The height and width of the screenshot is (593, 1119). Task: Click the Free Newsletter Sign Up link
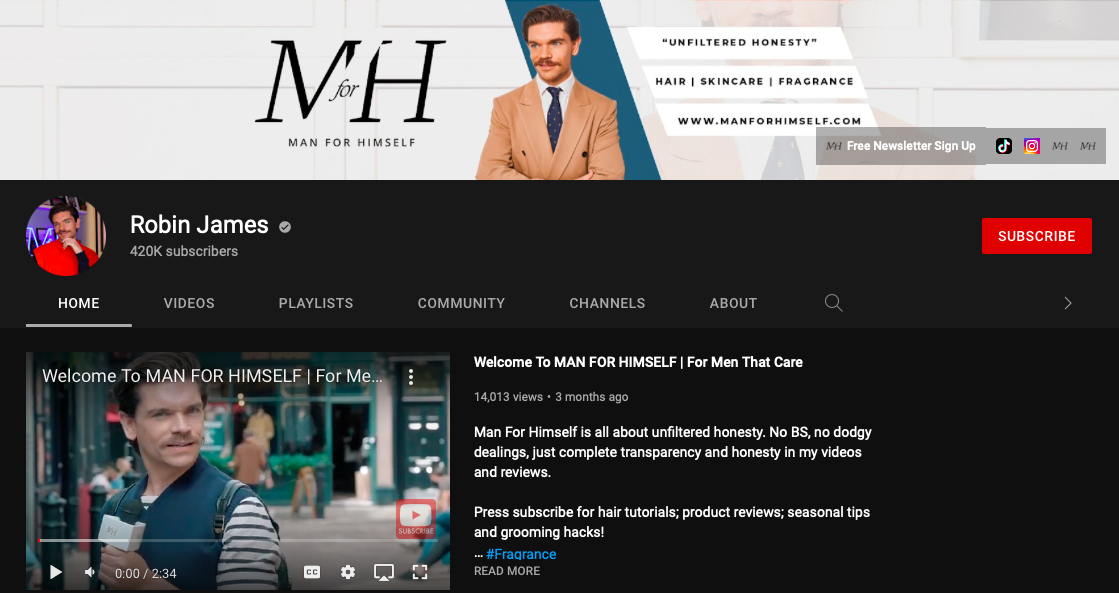click(x=901, y=146)
